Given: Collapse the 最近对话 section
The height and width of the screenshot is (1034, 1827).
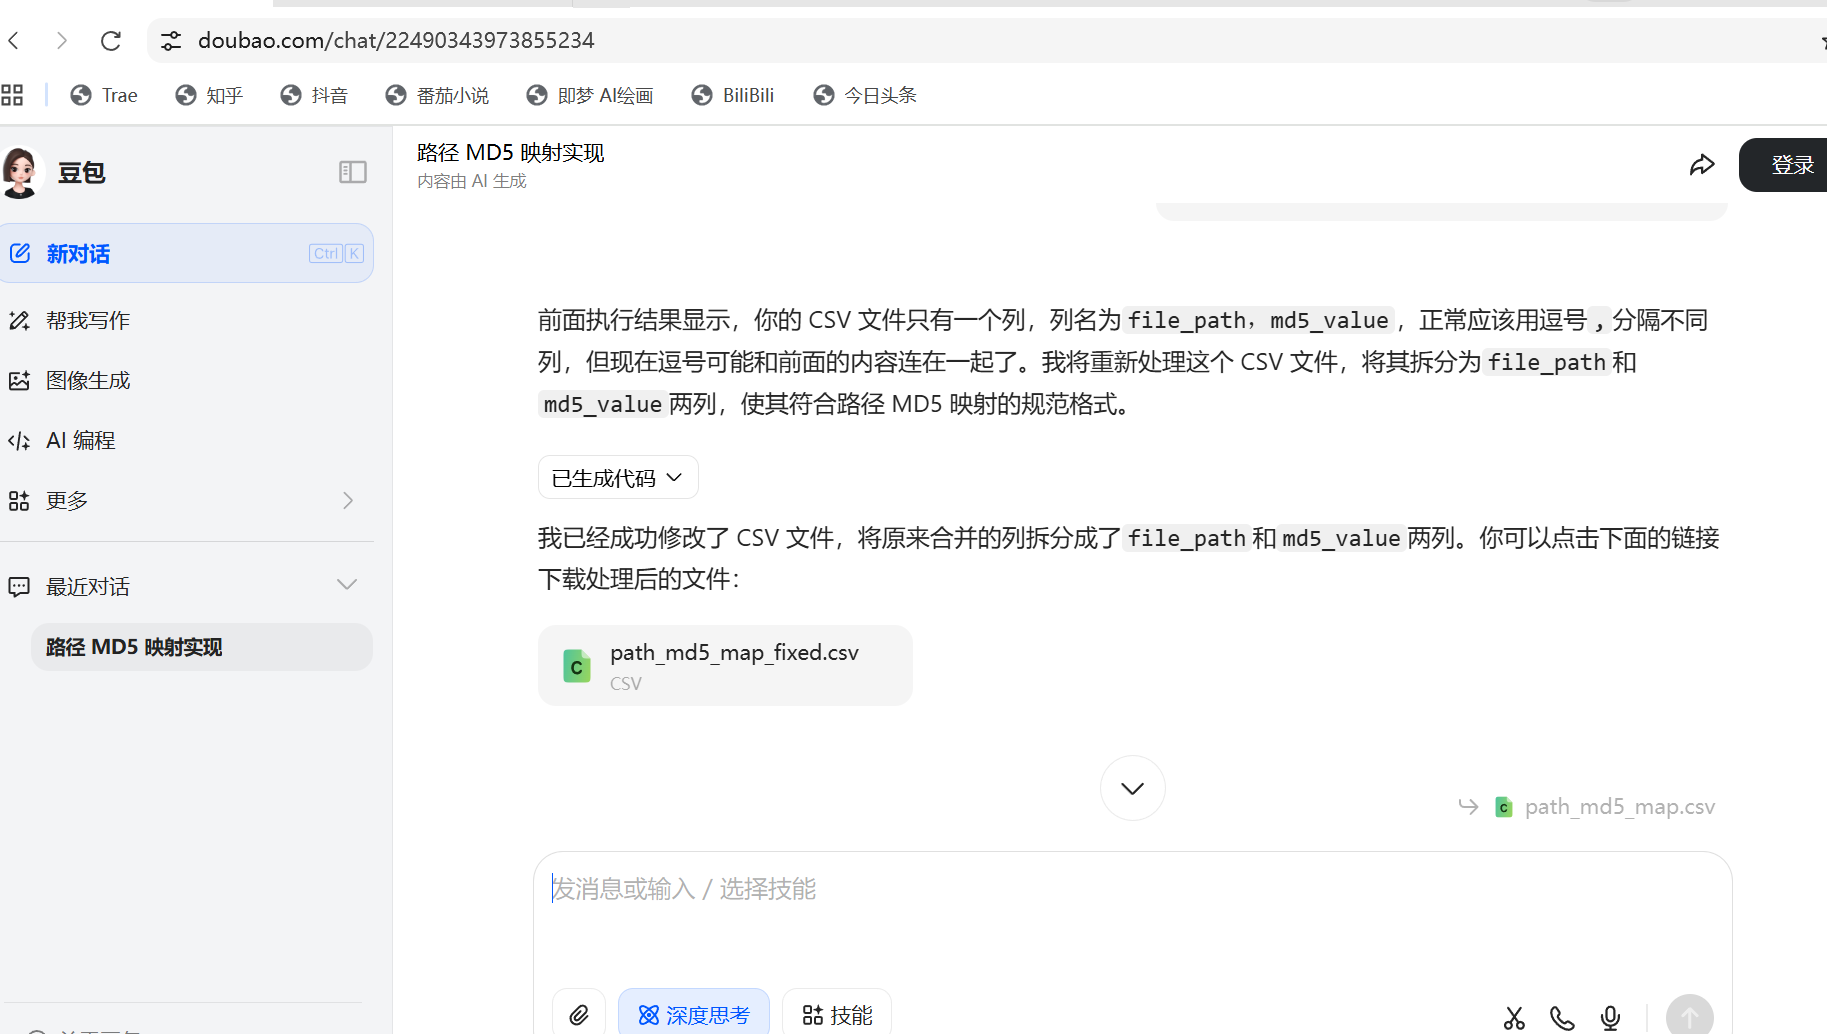Looking at the screenshot, I should tap(347, 585).
